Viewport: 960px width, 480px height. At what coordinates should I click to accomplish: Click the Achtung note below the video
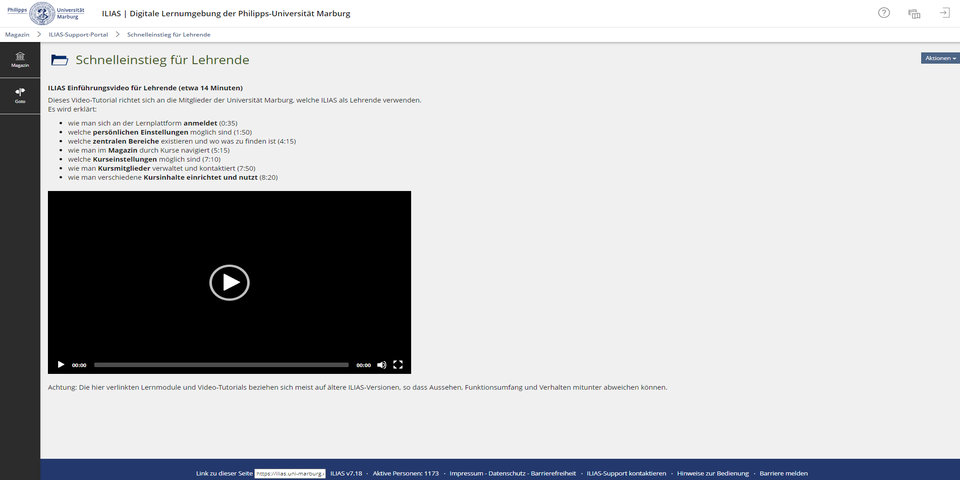pyautogui.click(x=358, y=388)
